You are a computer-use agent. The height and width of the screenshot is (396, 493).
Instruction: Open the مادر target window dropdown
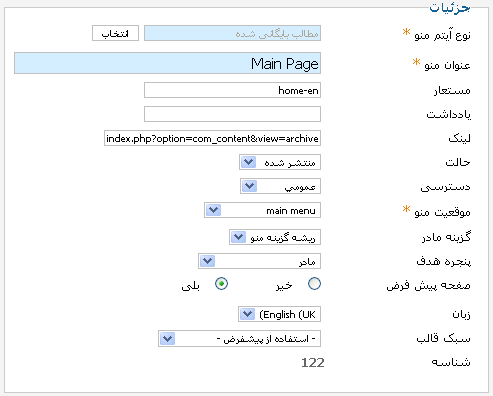click(259, 261)
